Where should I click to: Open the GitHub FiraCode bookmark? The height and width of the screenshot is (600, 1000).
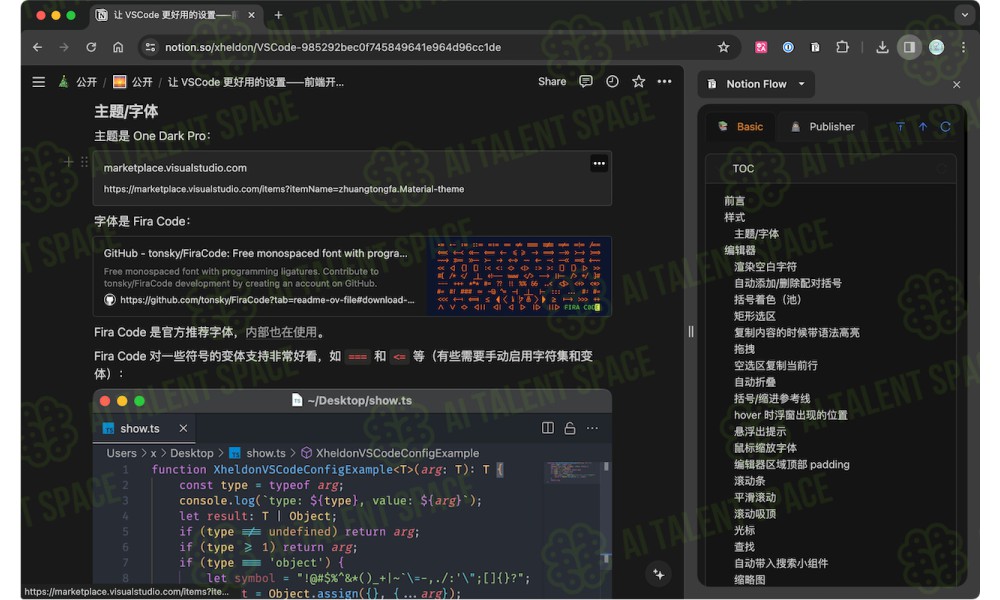tap(352, 276)
